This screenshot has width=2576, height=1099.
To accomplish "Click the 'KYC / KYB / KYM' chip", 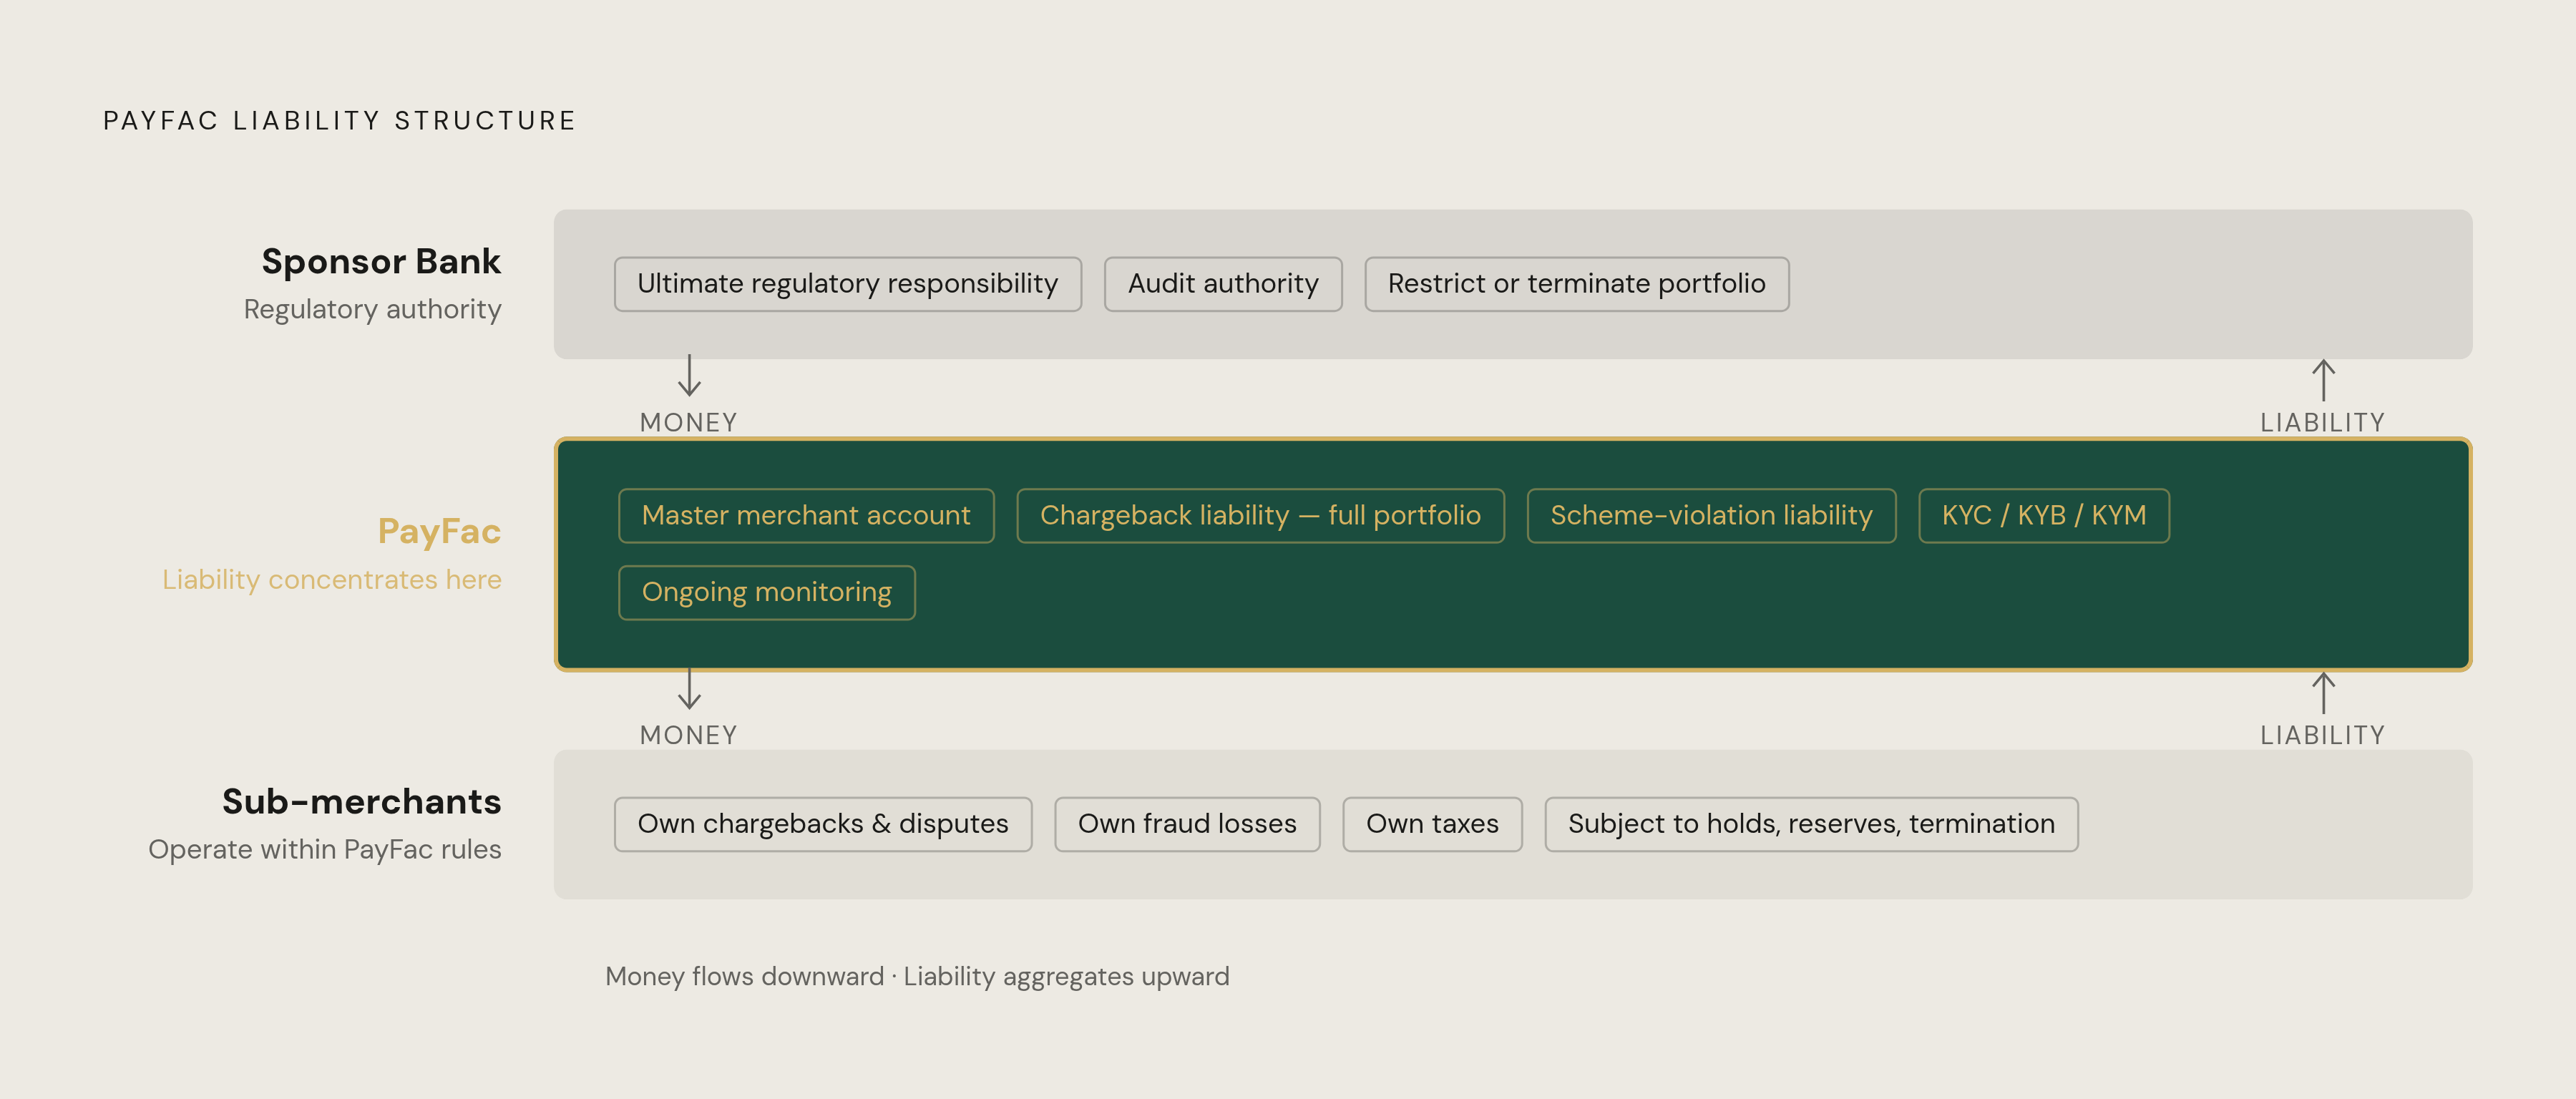I will [2044, 516].
